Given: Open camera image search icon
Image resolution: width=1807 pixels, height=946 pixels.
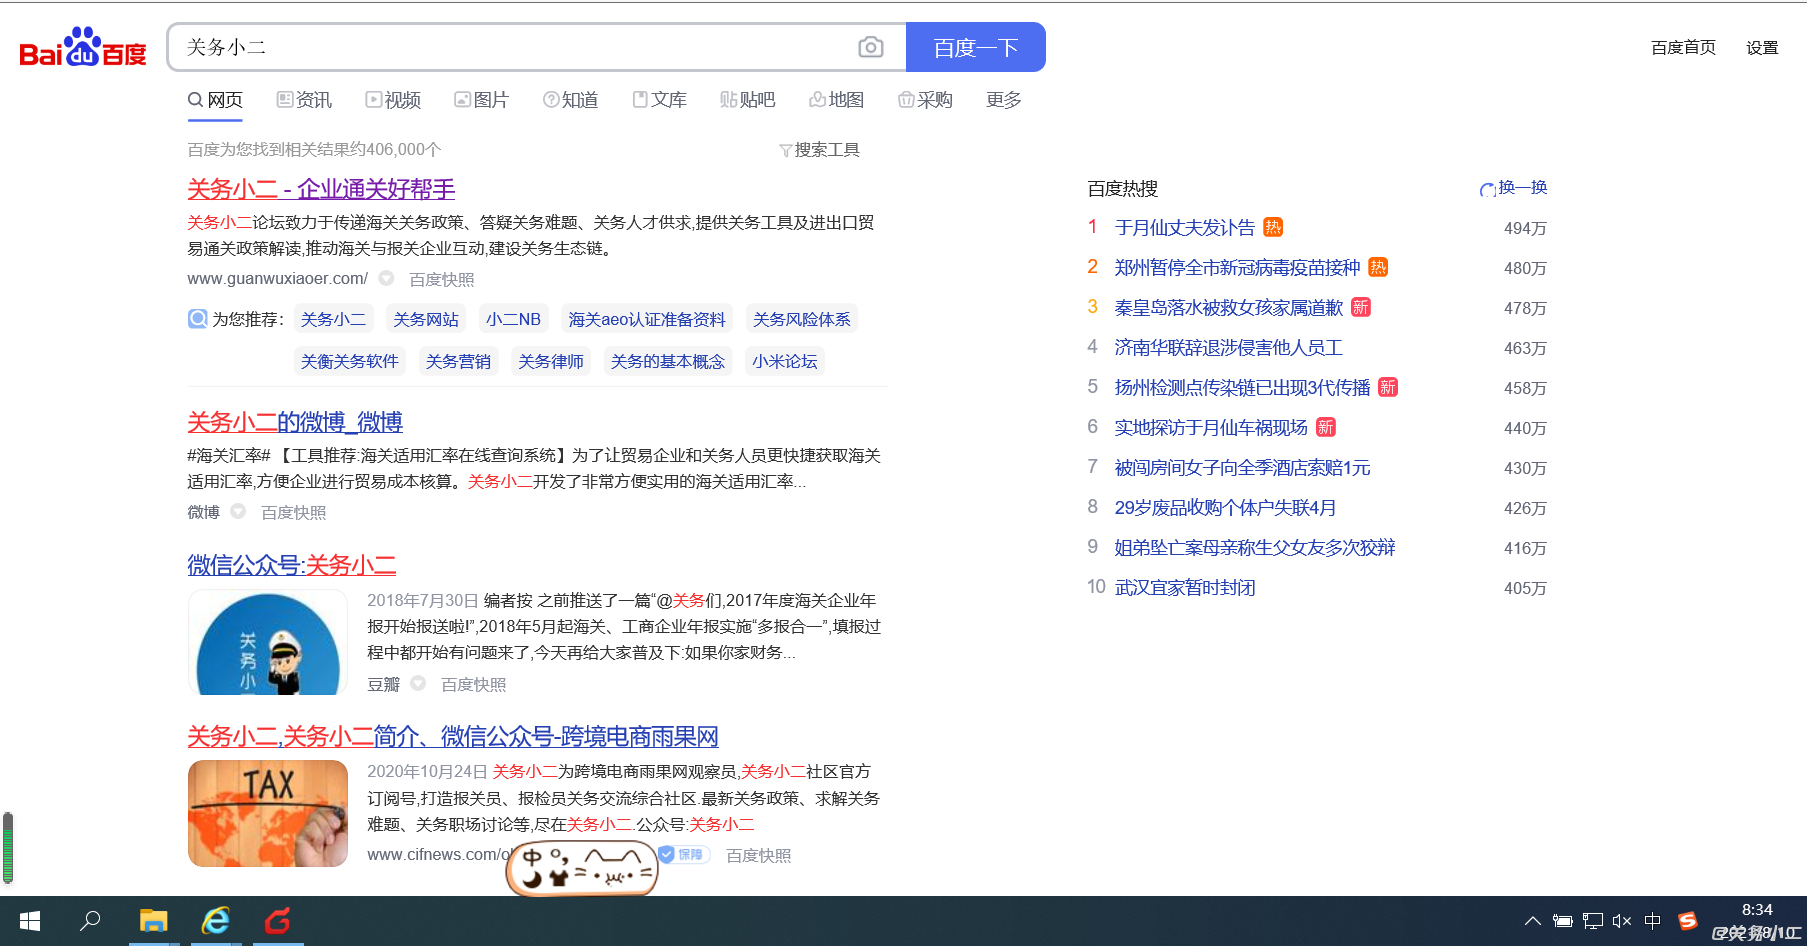Looking at the screenshot, I should [871, 47].
